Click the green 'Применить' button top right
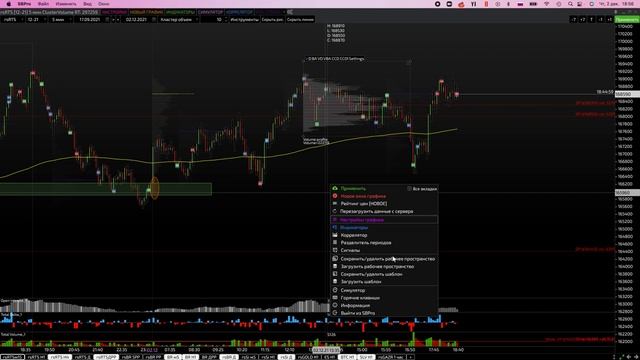Screen dimensions: 640x360 coord(627,20)
